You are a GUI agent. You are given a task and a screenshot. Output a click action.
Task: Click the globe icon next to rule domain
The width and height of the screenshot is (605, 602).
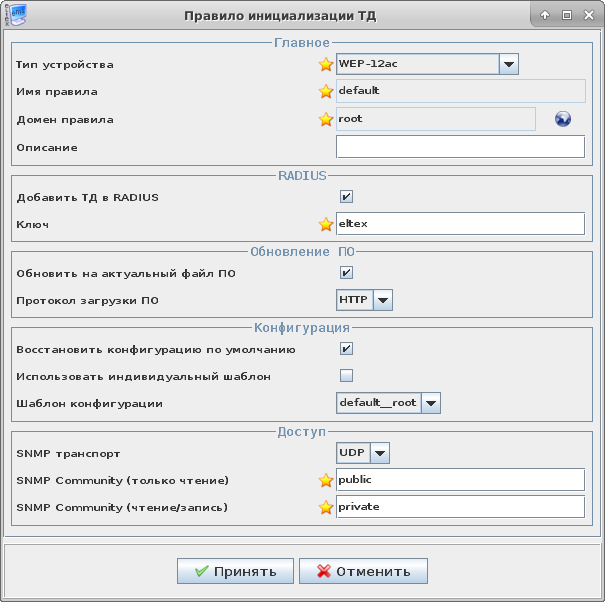coord(562,119)
